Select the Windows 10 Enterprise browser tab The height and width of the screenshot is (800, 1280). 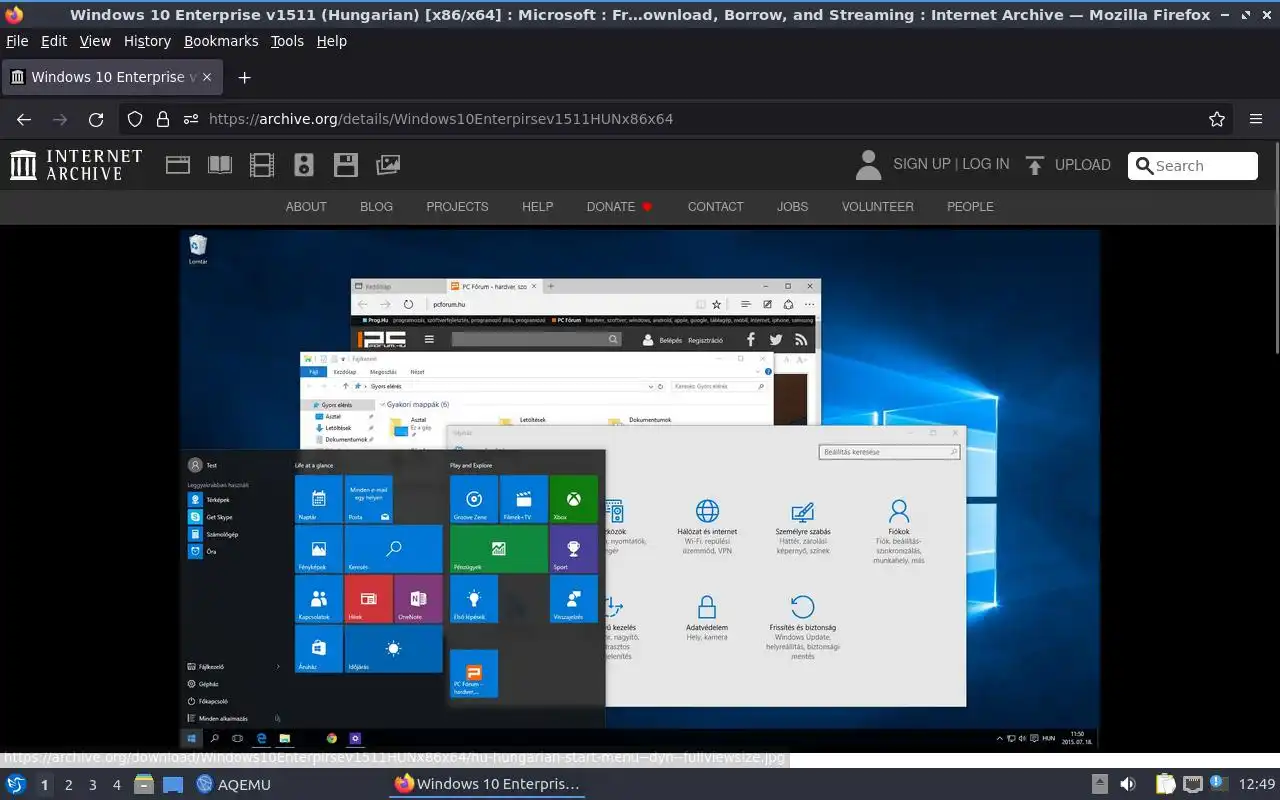(111, 77)
